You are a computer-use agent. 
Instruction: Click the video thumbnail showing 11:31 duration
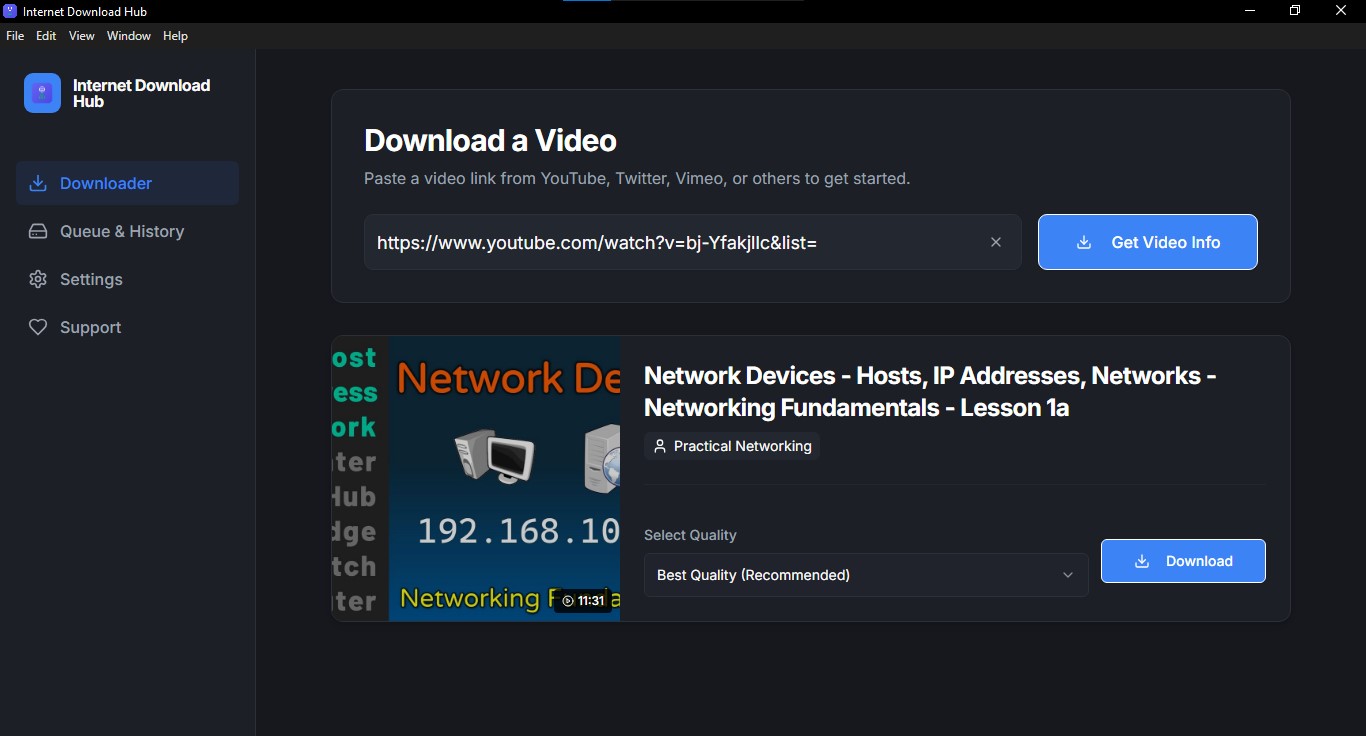point(476,479)
